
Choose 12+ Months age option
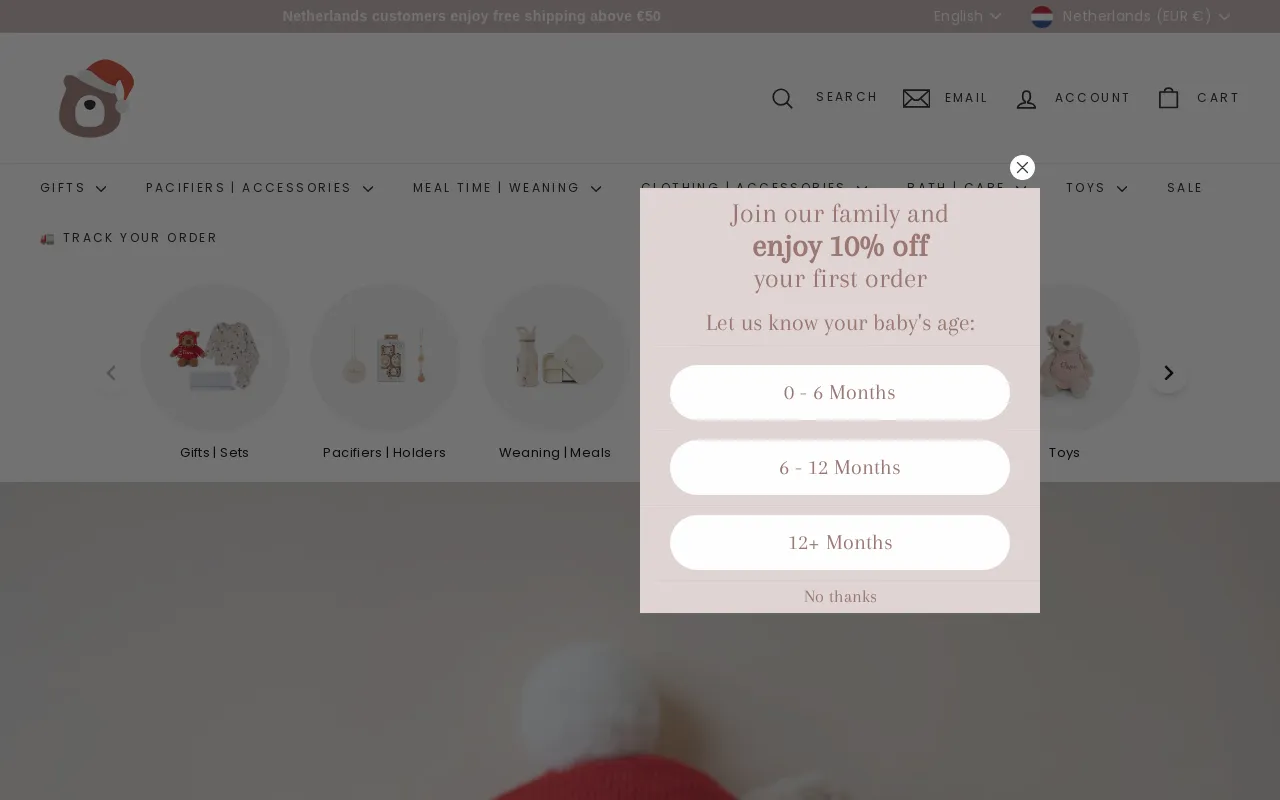point(840,542)
